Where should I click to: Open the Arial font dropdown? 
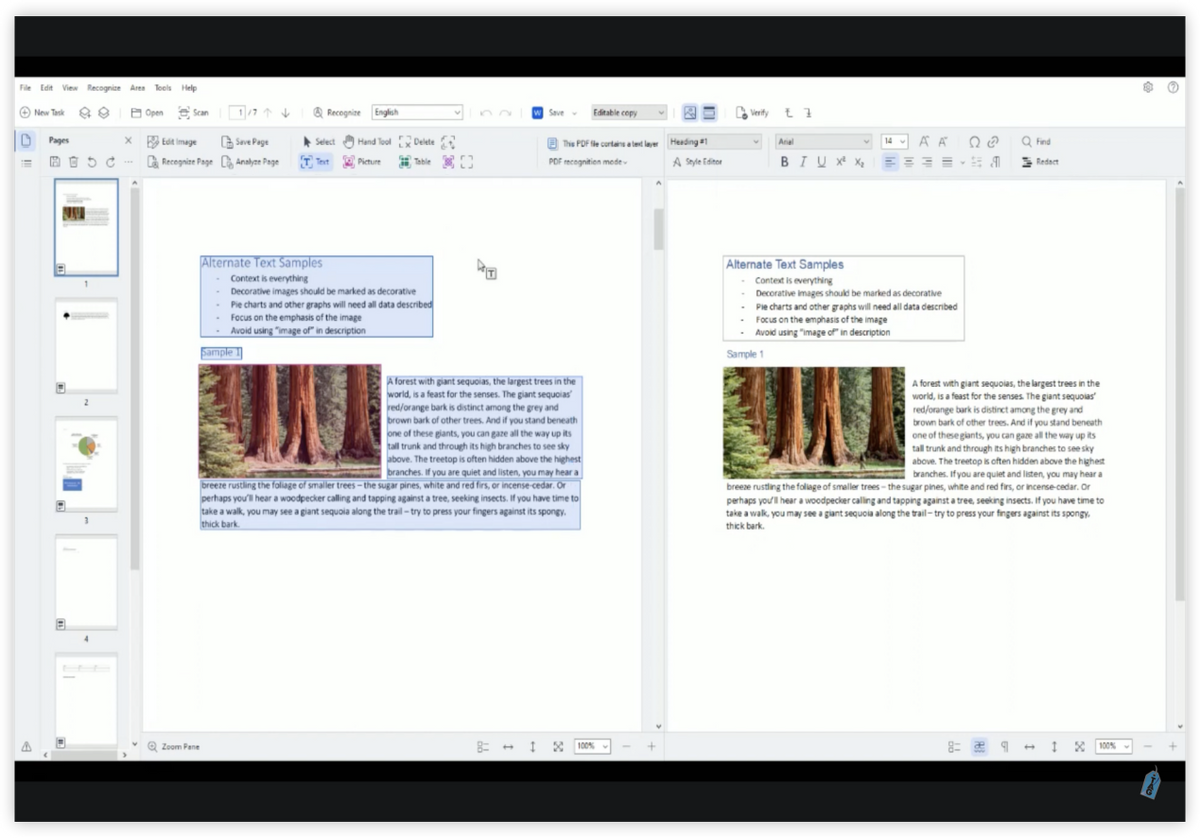[x=824, y=142]
